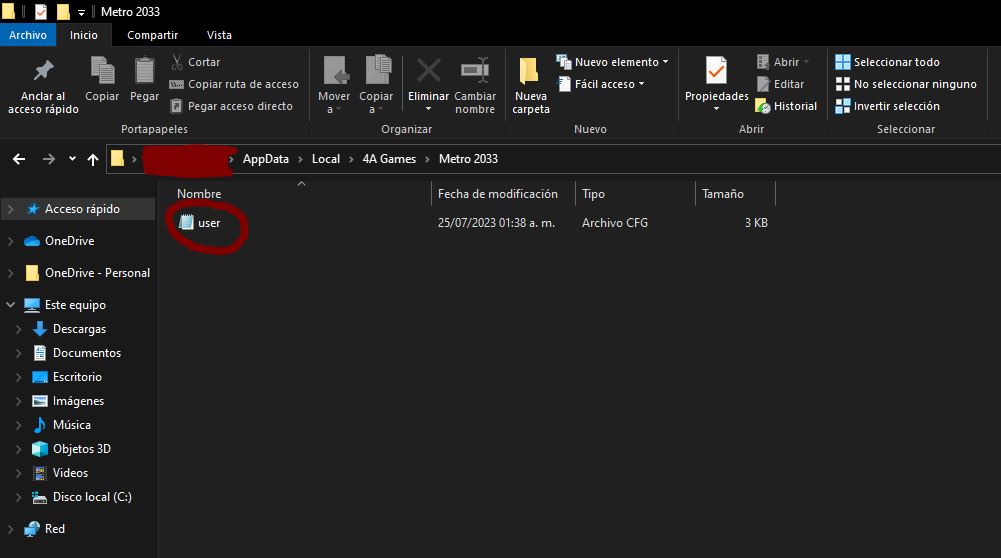Navigate to Local in breadcrumb
Screen dimensions: 1001x558
(x=326, y=159)
